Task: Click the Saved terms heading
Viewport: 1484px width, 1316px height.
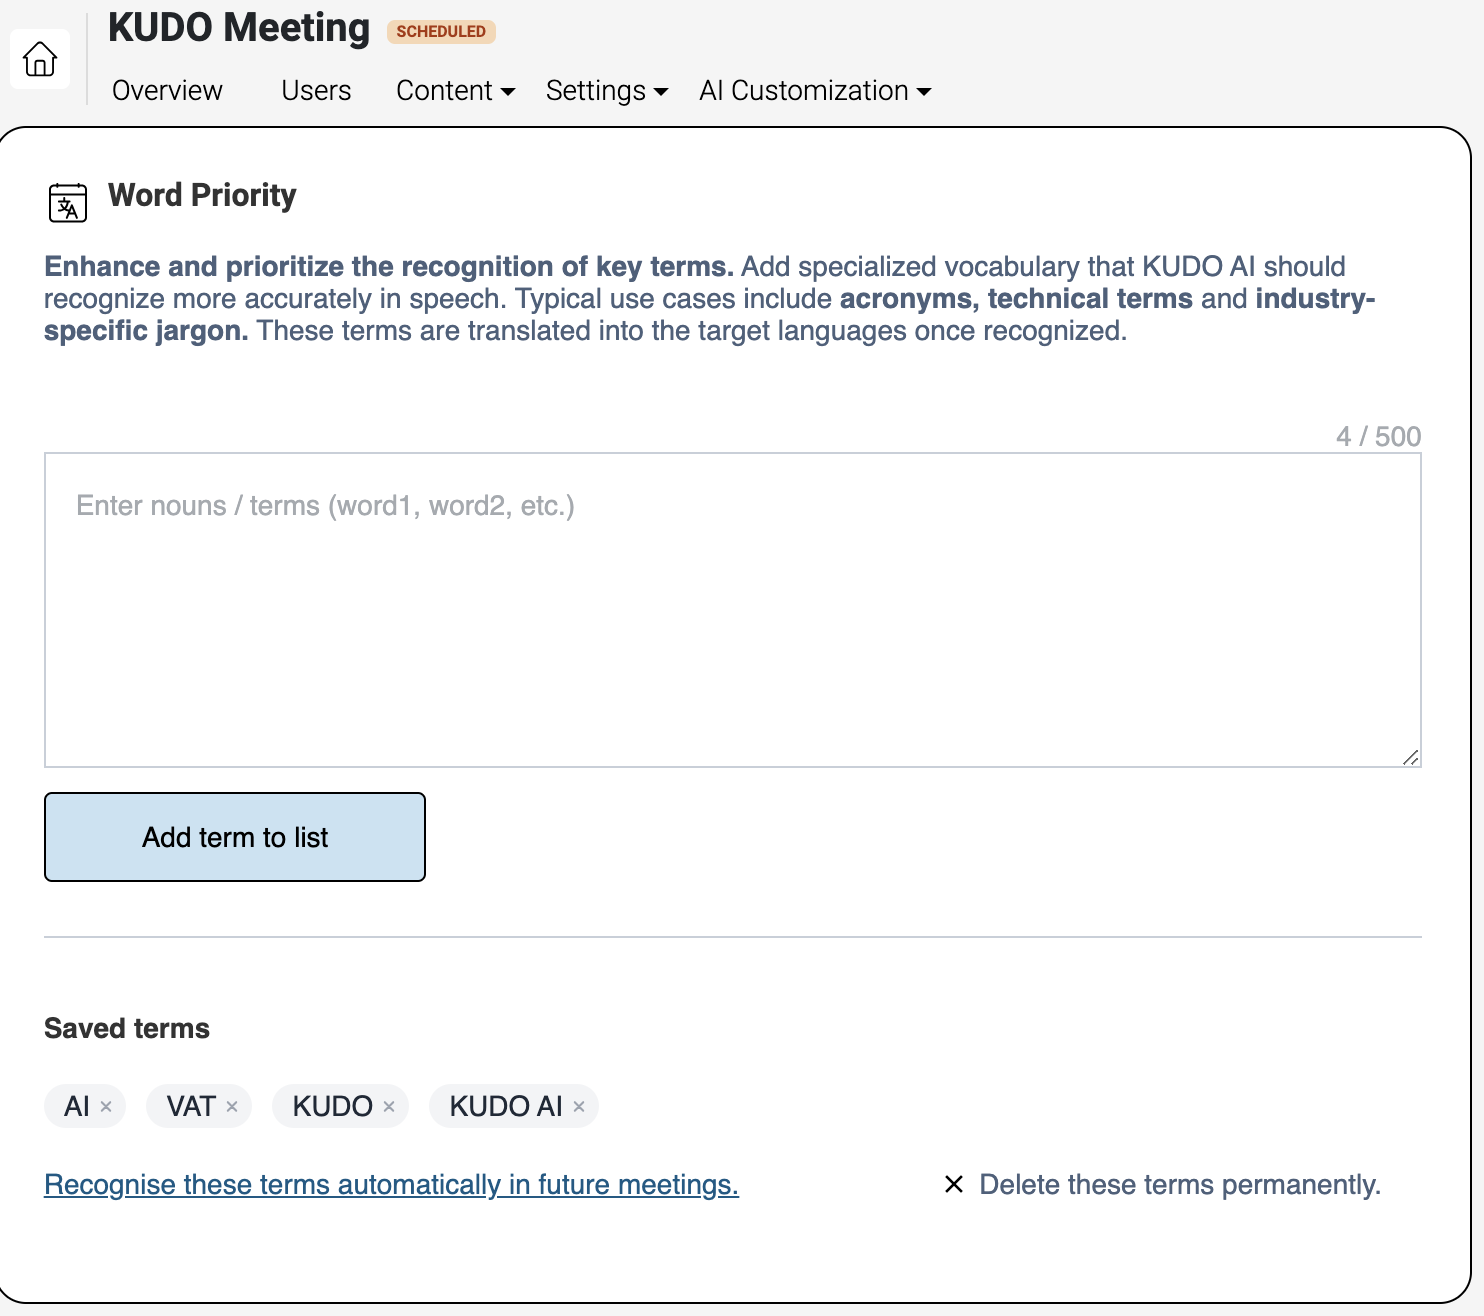Action: [127, 1028]
